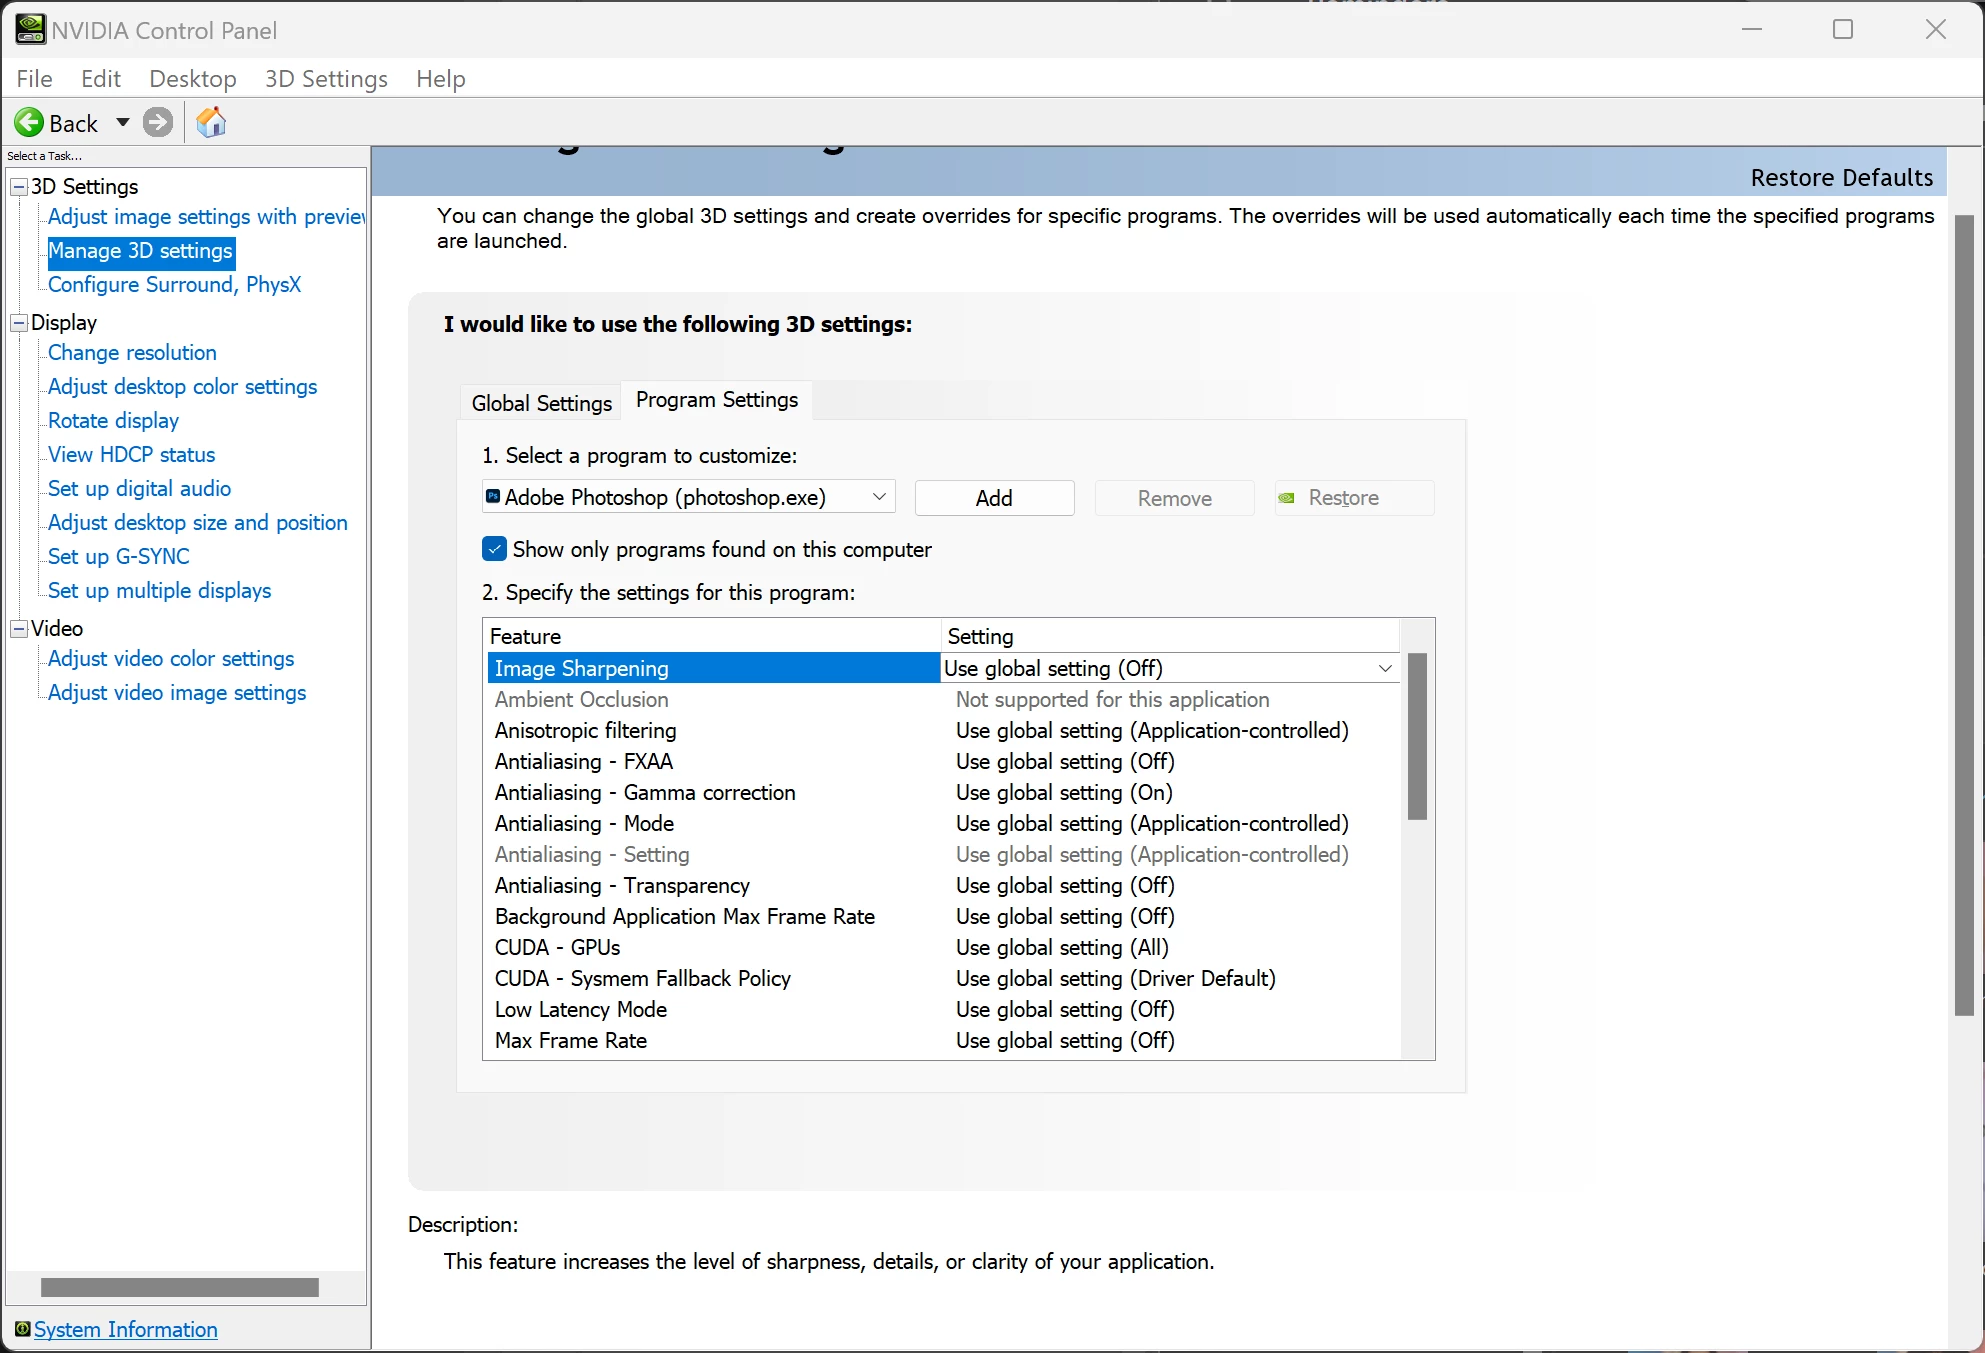Open the 3D Settings menu
Screen dimensions: 1985x1353
pyautogui.click(x=326, y=79)
